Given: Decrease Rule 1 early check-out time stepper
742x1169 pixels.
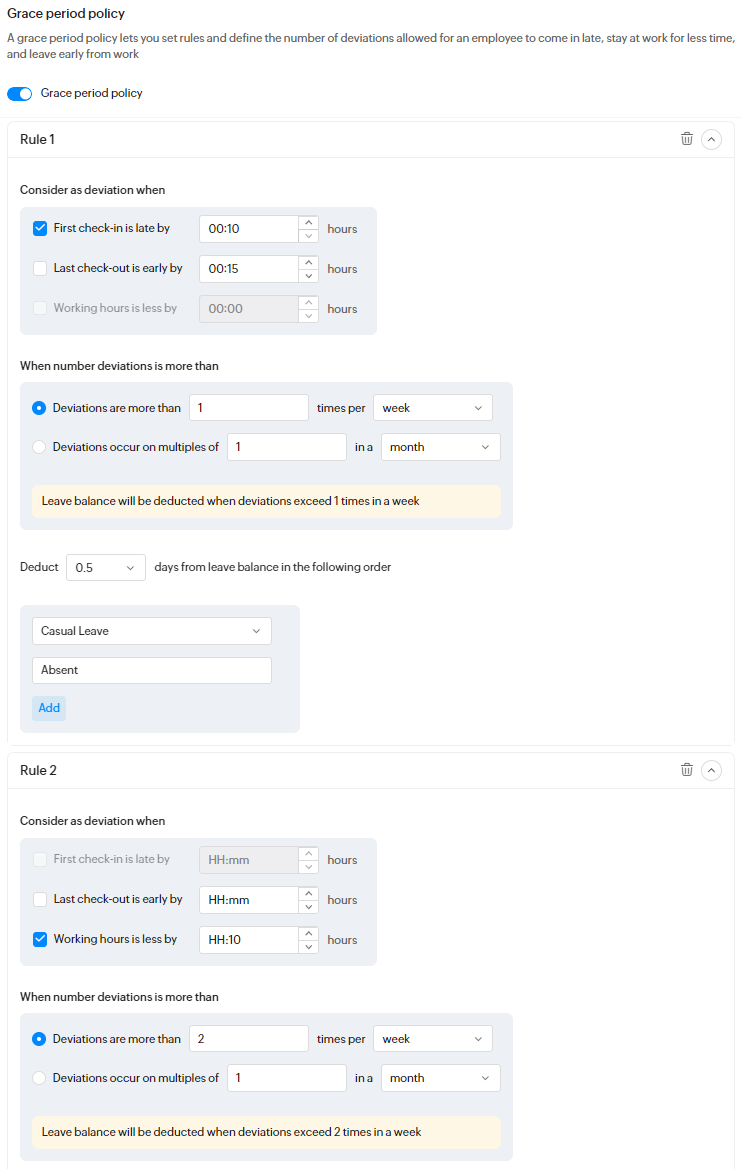Looking at the screenshot, I should tap(309, 275).
